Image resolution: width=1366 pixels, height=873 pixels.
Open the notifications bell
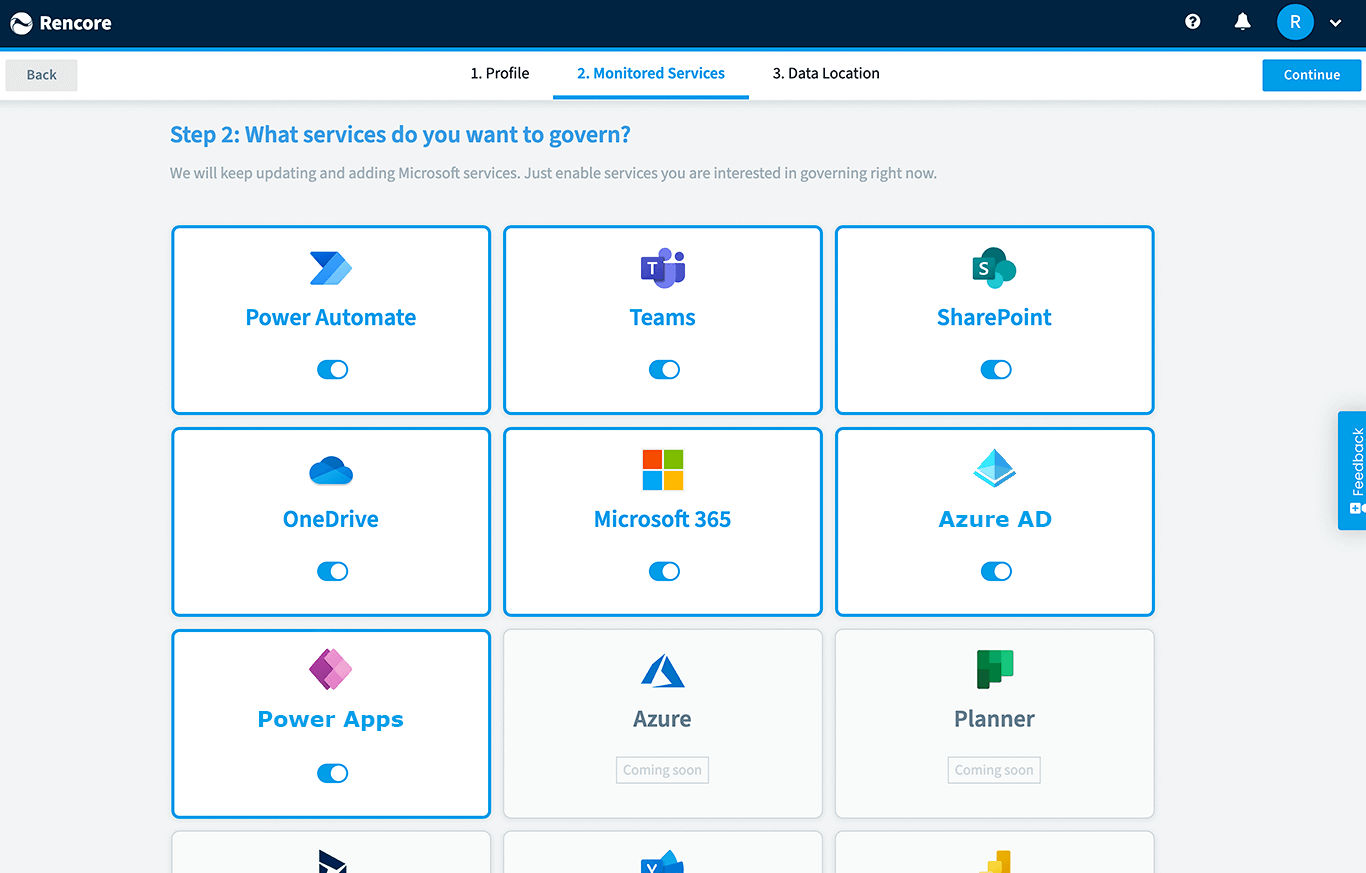coord(1242,21)
